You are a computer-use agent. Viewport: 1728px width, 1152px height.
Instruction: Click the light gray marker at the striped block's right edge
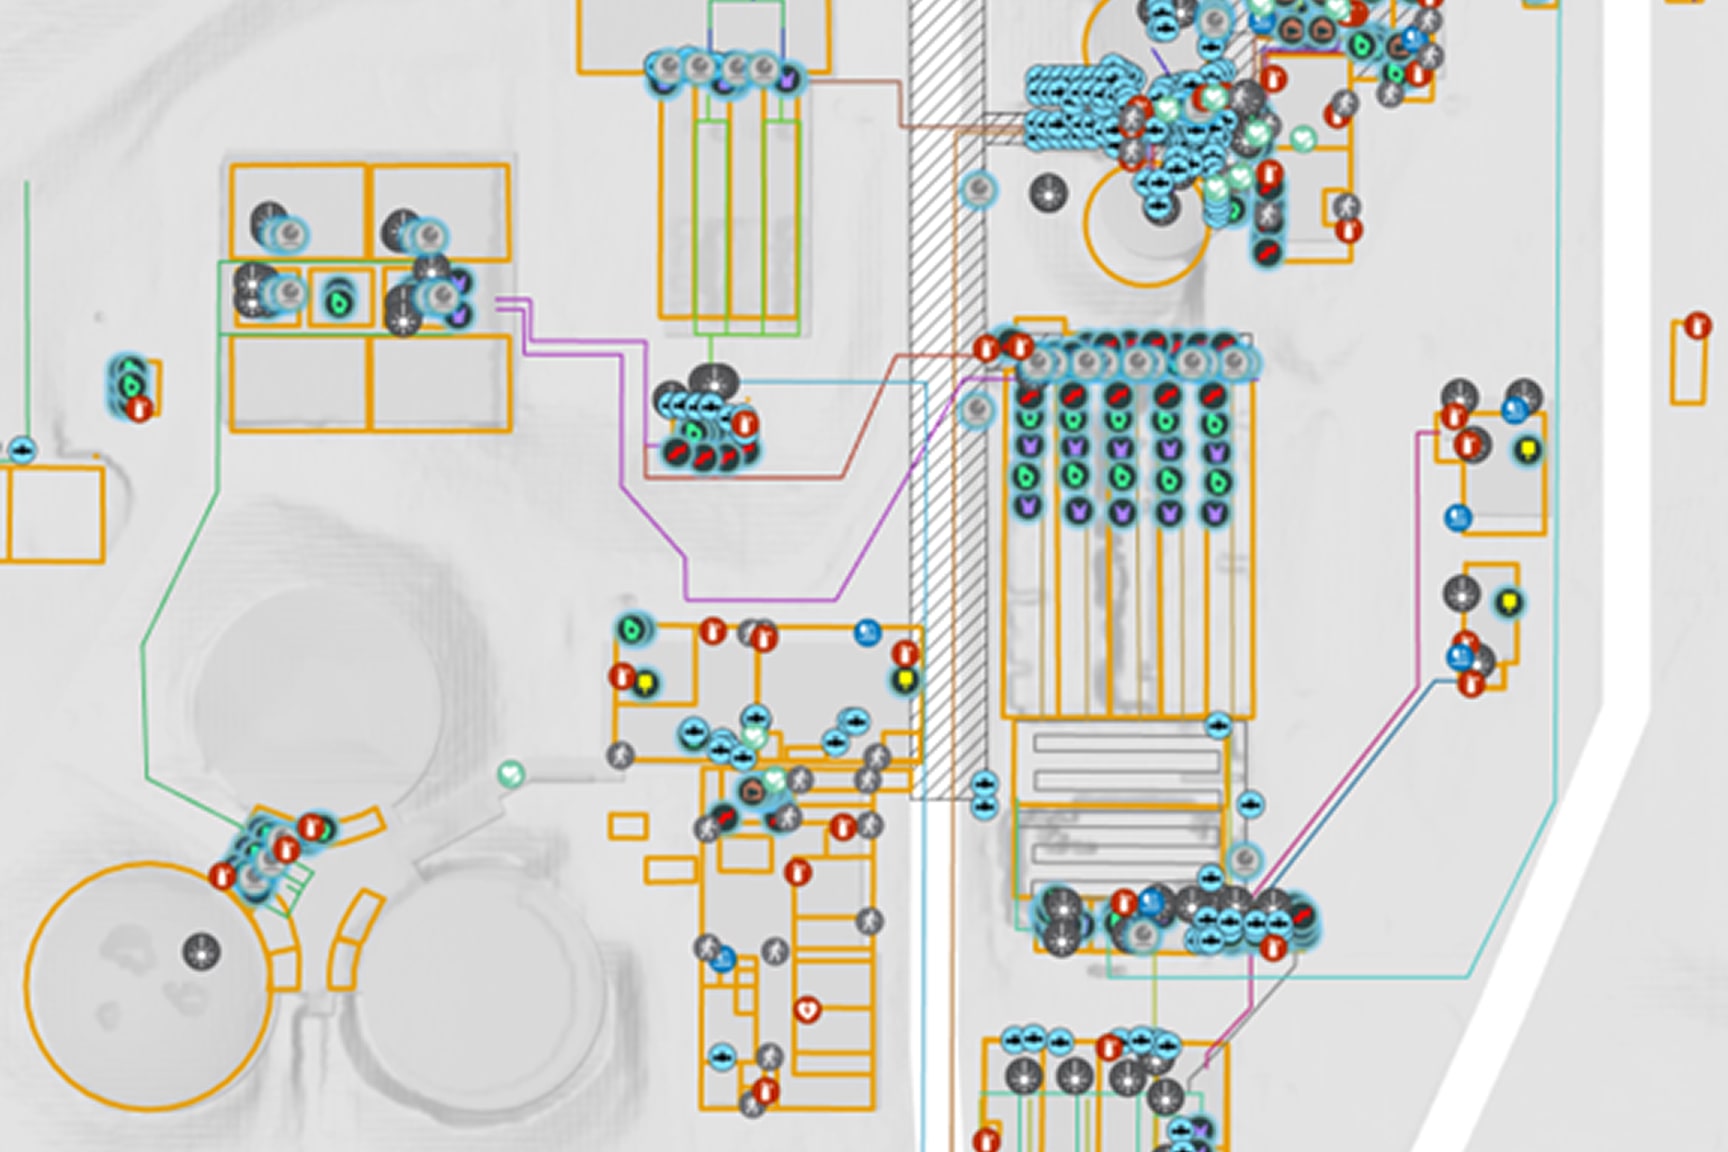(x=1243, y=859)
